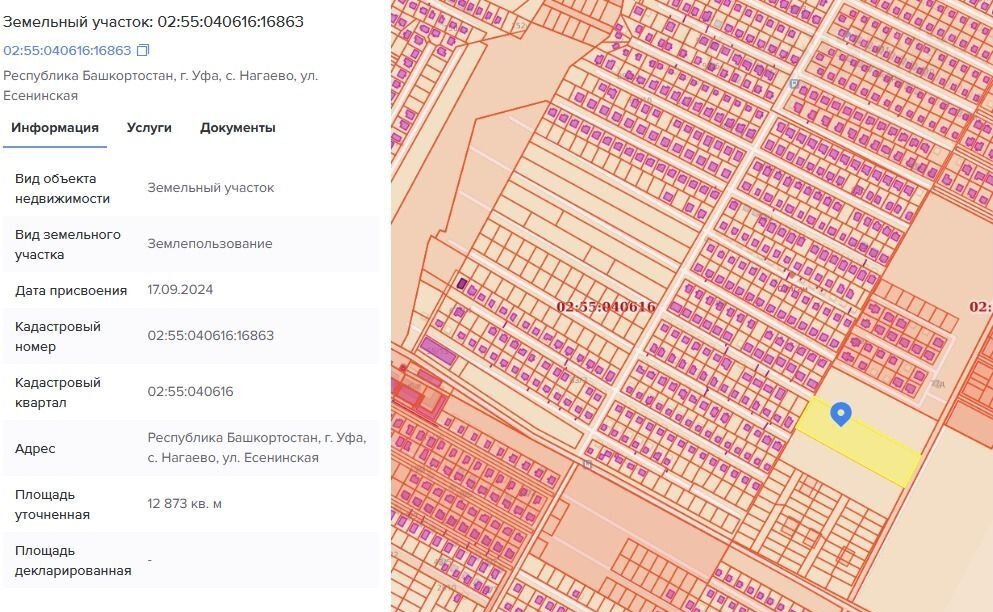Viewport: 993px width, 612px height.
Task: Click the blue parking P icon on map
Action: click(794, 85)
